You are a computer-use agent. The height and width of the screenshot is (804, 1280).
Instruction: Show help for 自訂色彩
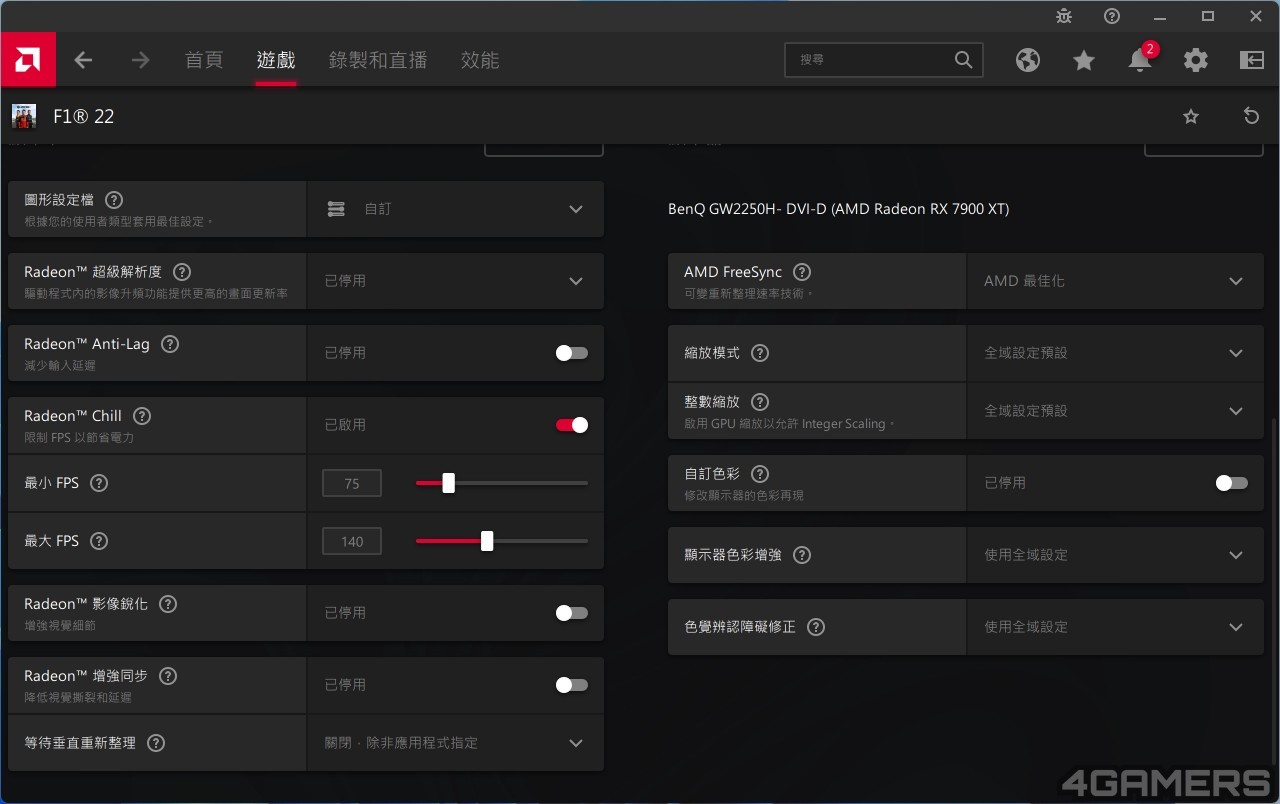coord(760,474)
